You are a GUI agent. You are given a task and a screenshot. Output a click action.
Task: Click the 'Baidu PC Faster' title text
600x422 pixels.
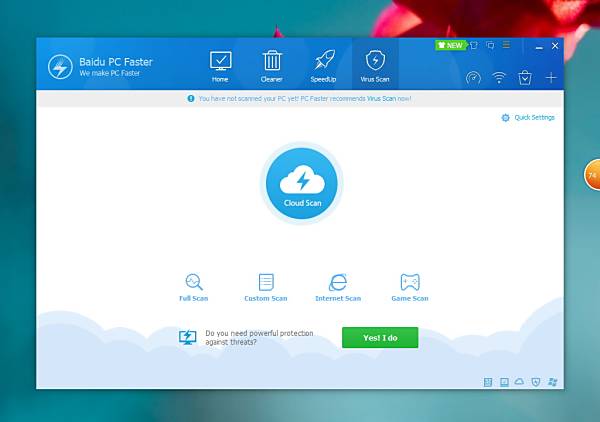click(x=116, y=62)
